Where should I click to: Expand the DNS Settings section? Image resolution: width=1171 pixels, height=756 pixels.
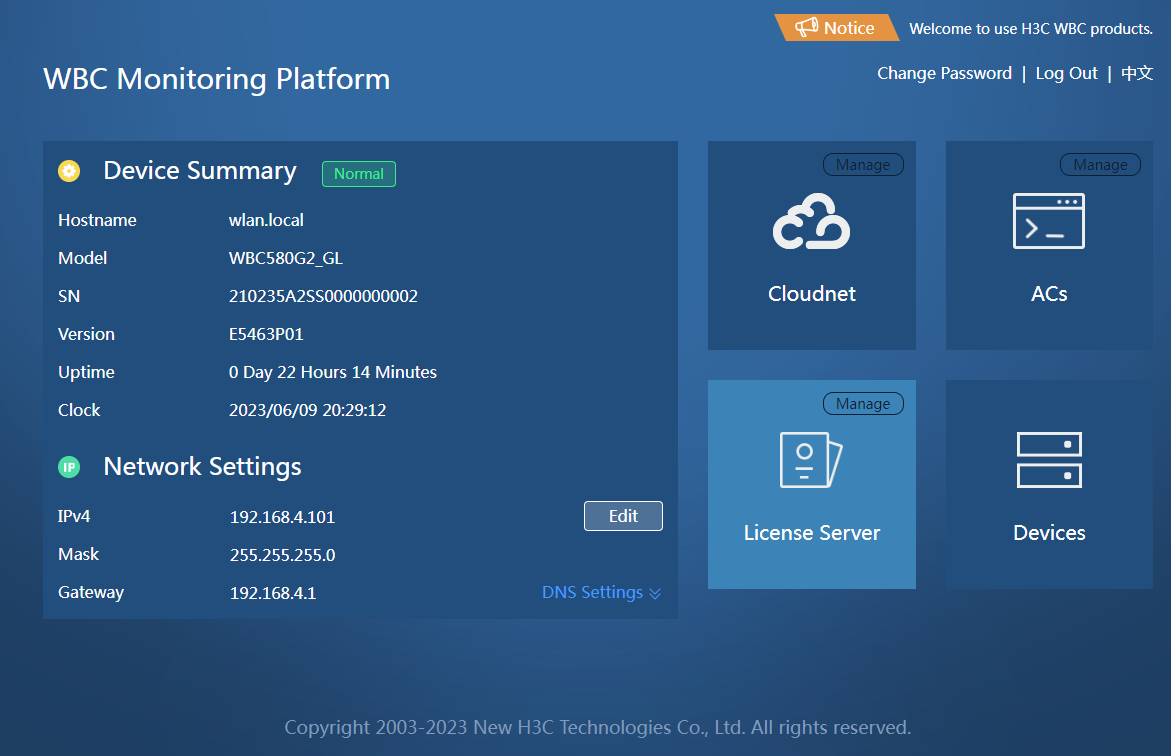pos(601,592)
